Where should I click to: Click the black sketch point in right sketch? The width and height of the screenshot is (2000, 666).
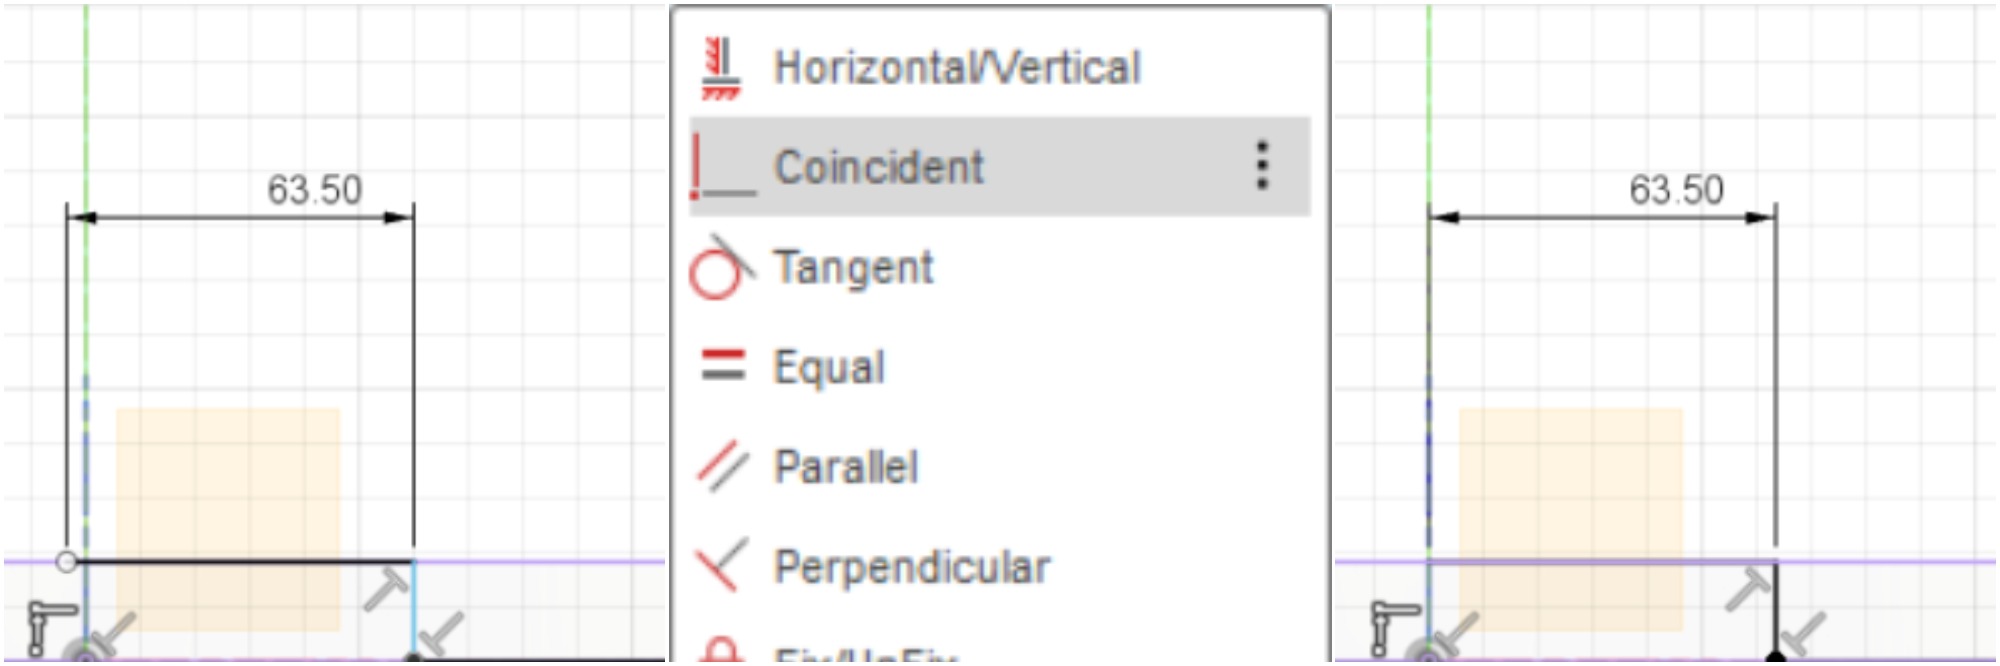(1776, 657)
